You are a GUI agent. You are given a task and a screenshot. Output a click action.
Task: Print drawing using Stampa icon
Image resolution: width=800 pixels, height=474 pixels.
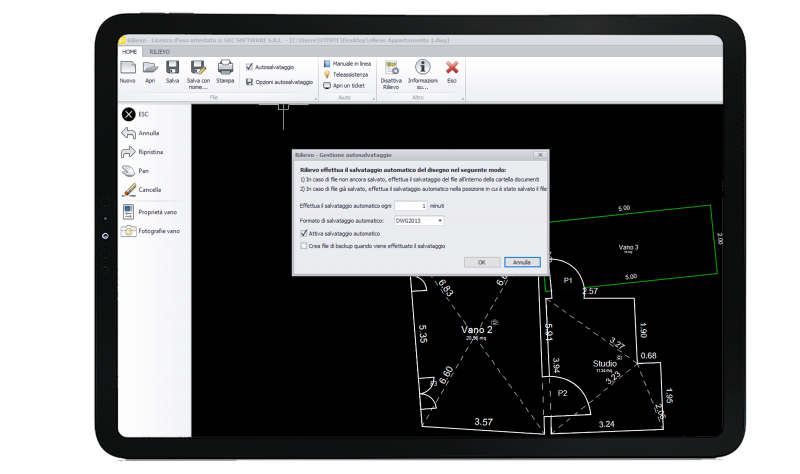click(x=225, y=68)
